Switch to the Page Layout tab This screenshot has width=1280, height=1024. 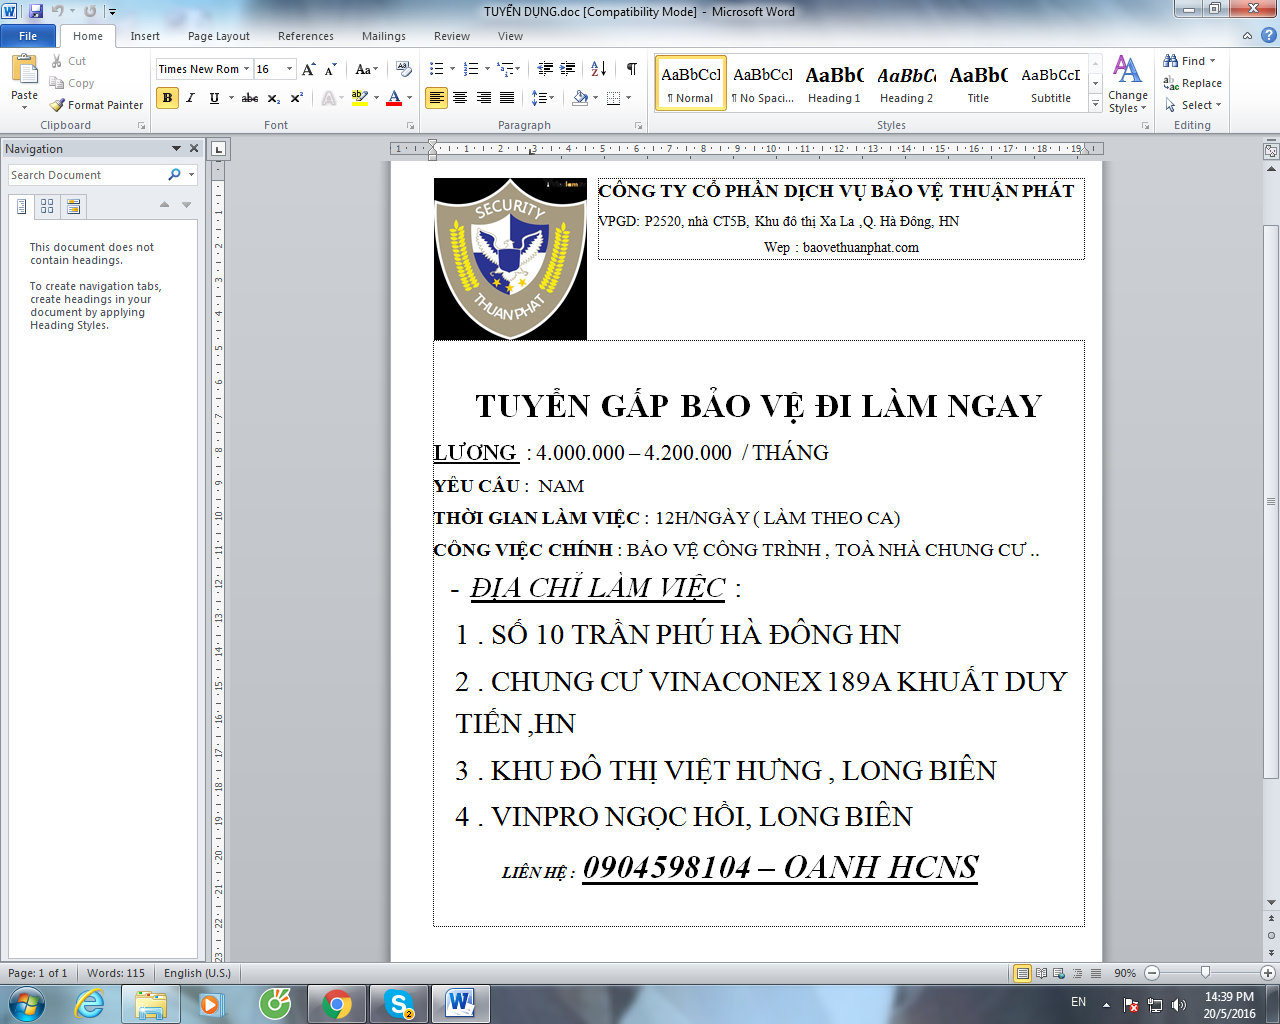coord(218,36)
